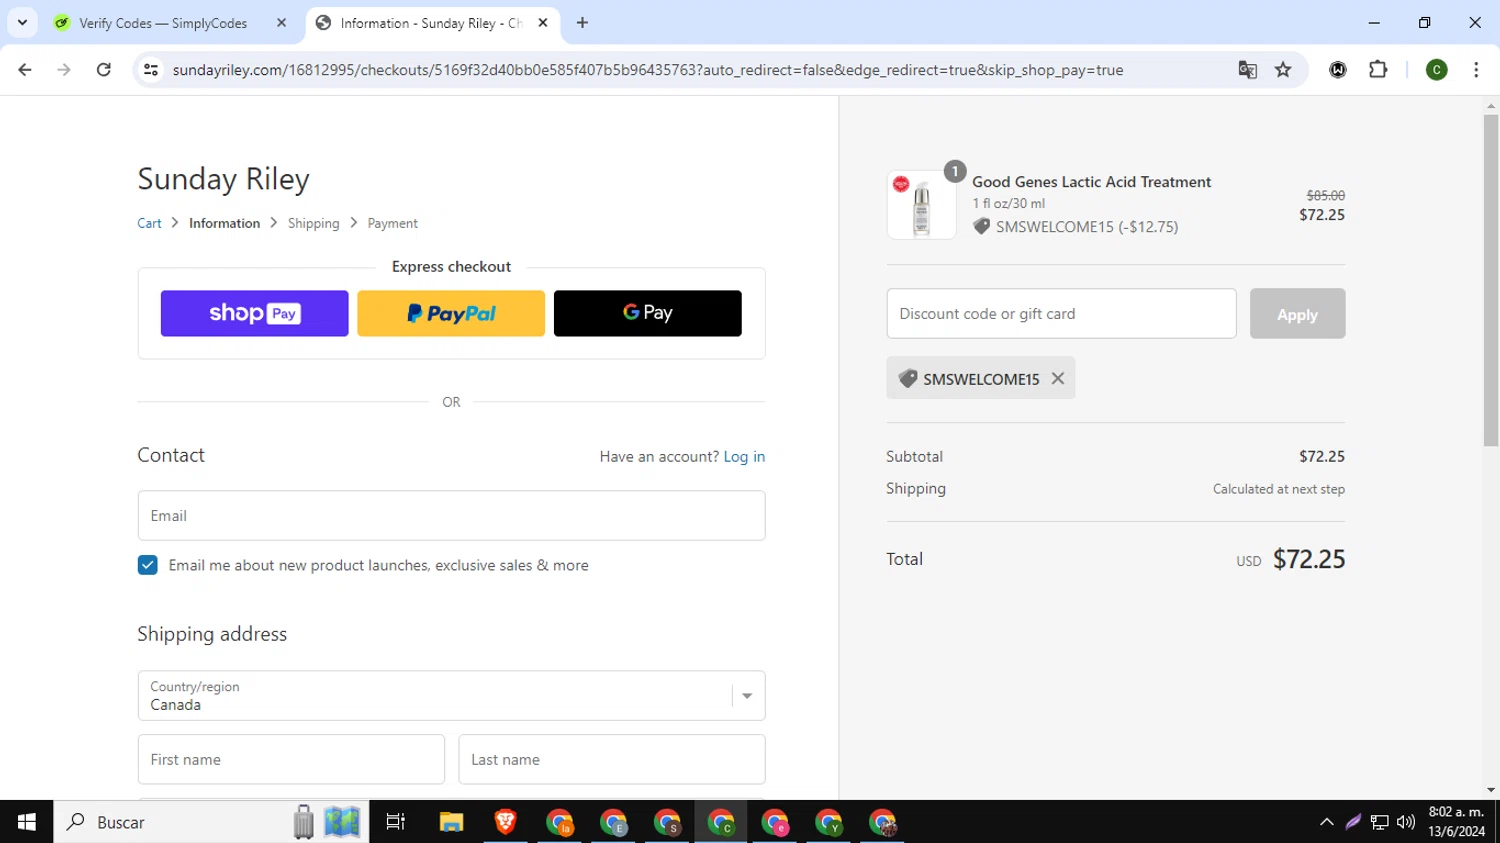Focus Discount code or gift card field
The image size is (1500, 843).
(x=1061, y=313)
